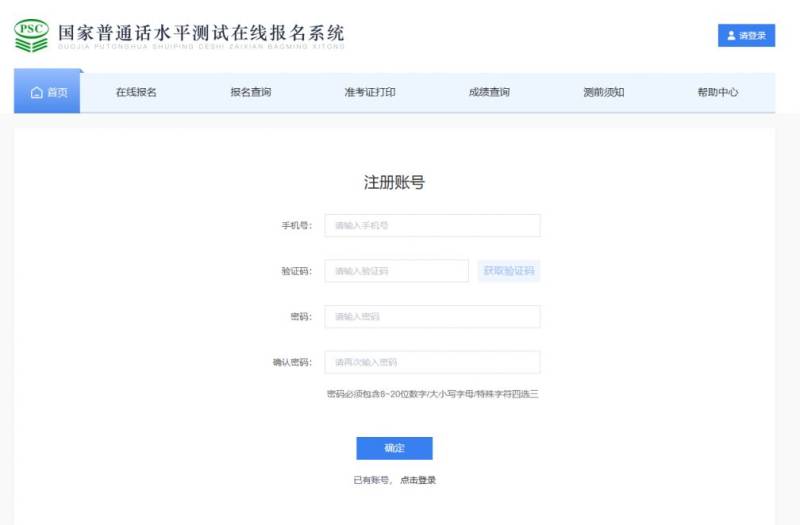This screenshot has height=525, width=800.
Task: Click the green PSC logo
Action: pos(30,35)
